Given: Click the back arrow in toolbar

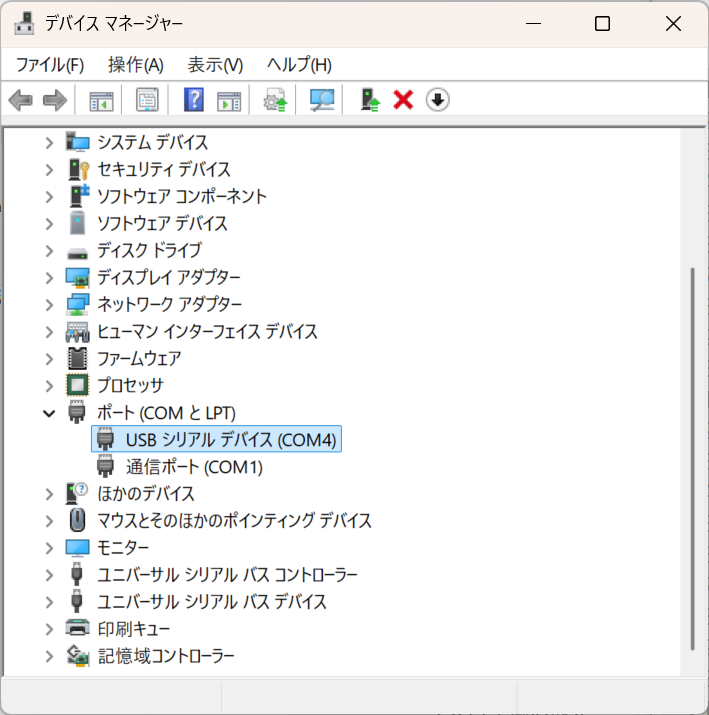Looking at the screenshot, I should [21, 100].
